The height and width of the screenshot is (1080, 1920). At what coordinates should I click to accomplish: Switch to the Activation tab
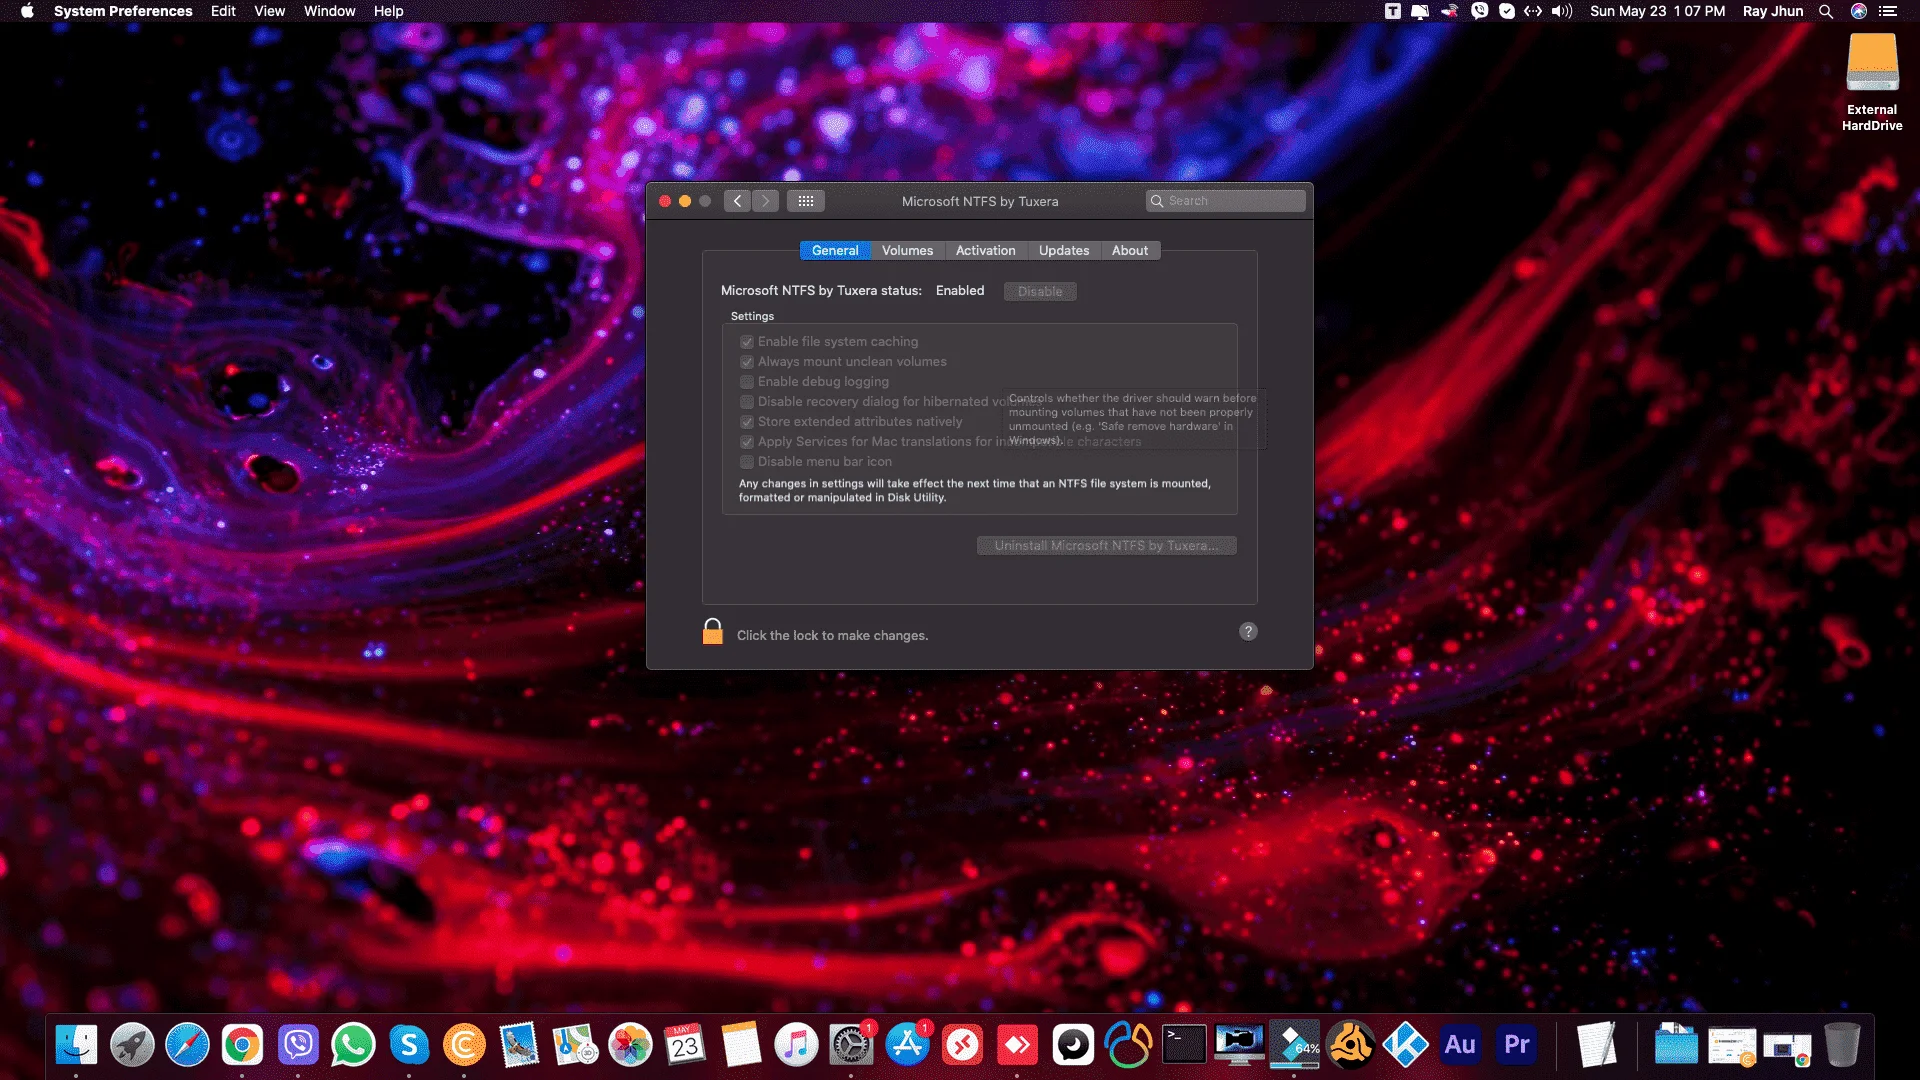pos(985,251)
